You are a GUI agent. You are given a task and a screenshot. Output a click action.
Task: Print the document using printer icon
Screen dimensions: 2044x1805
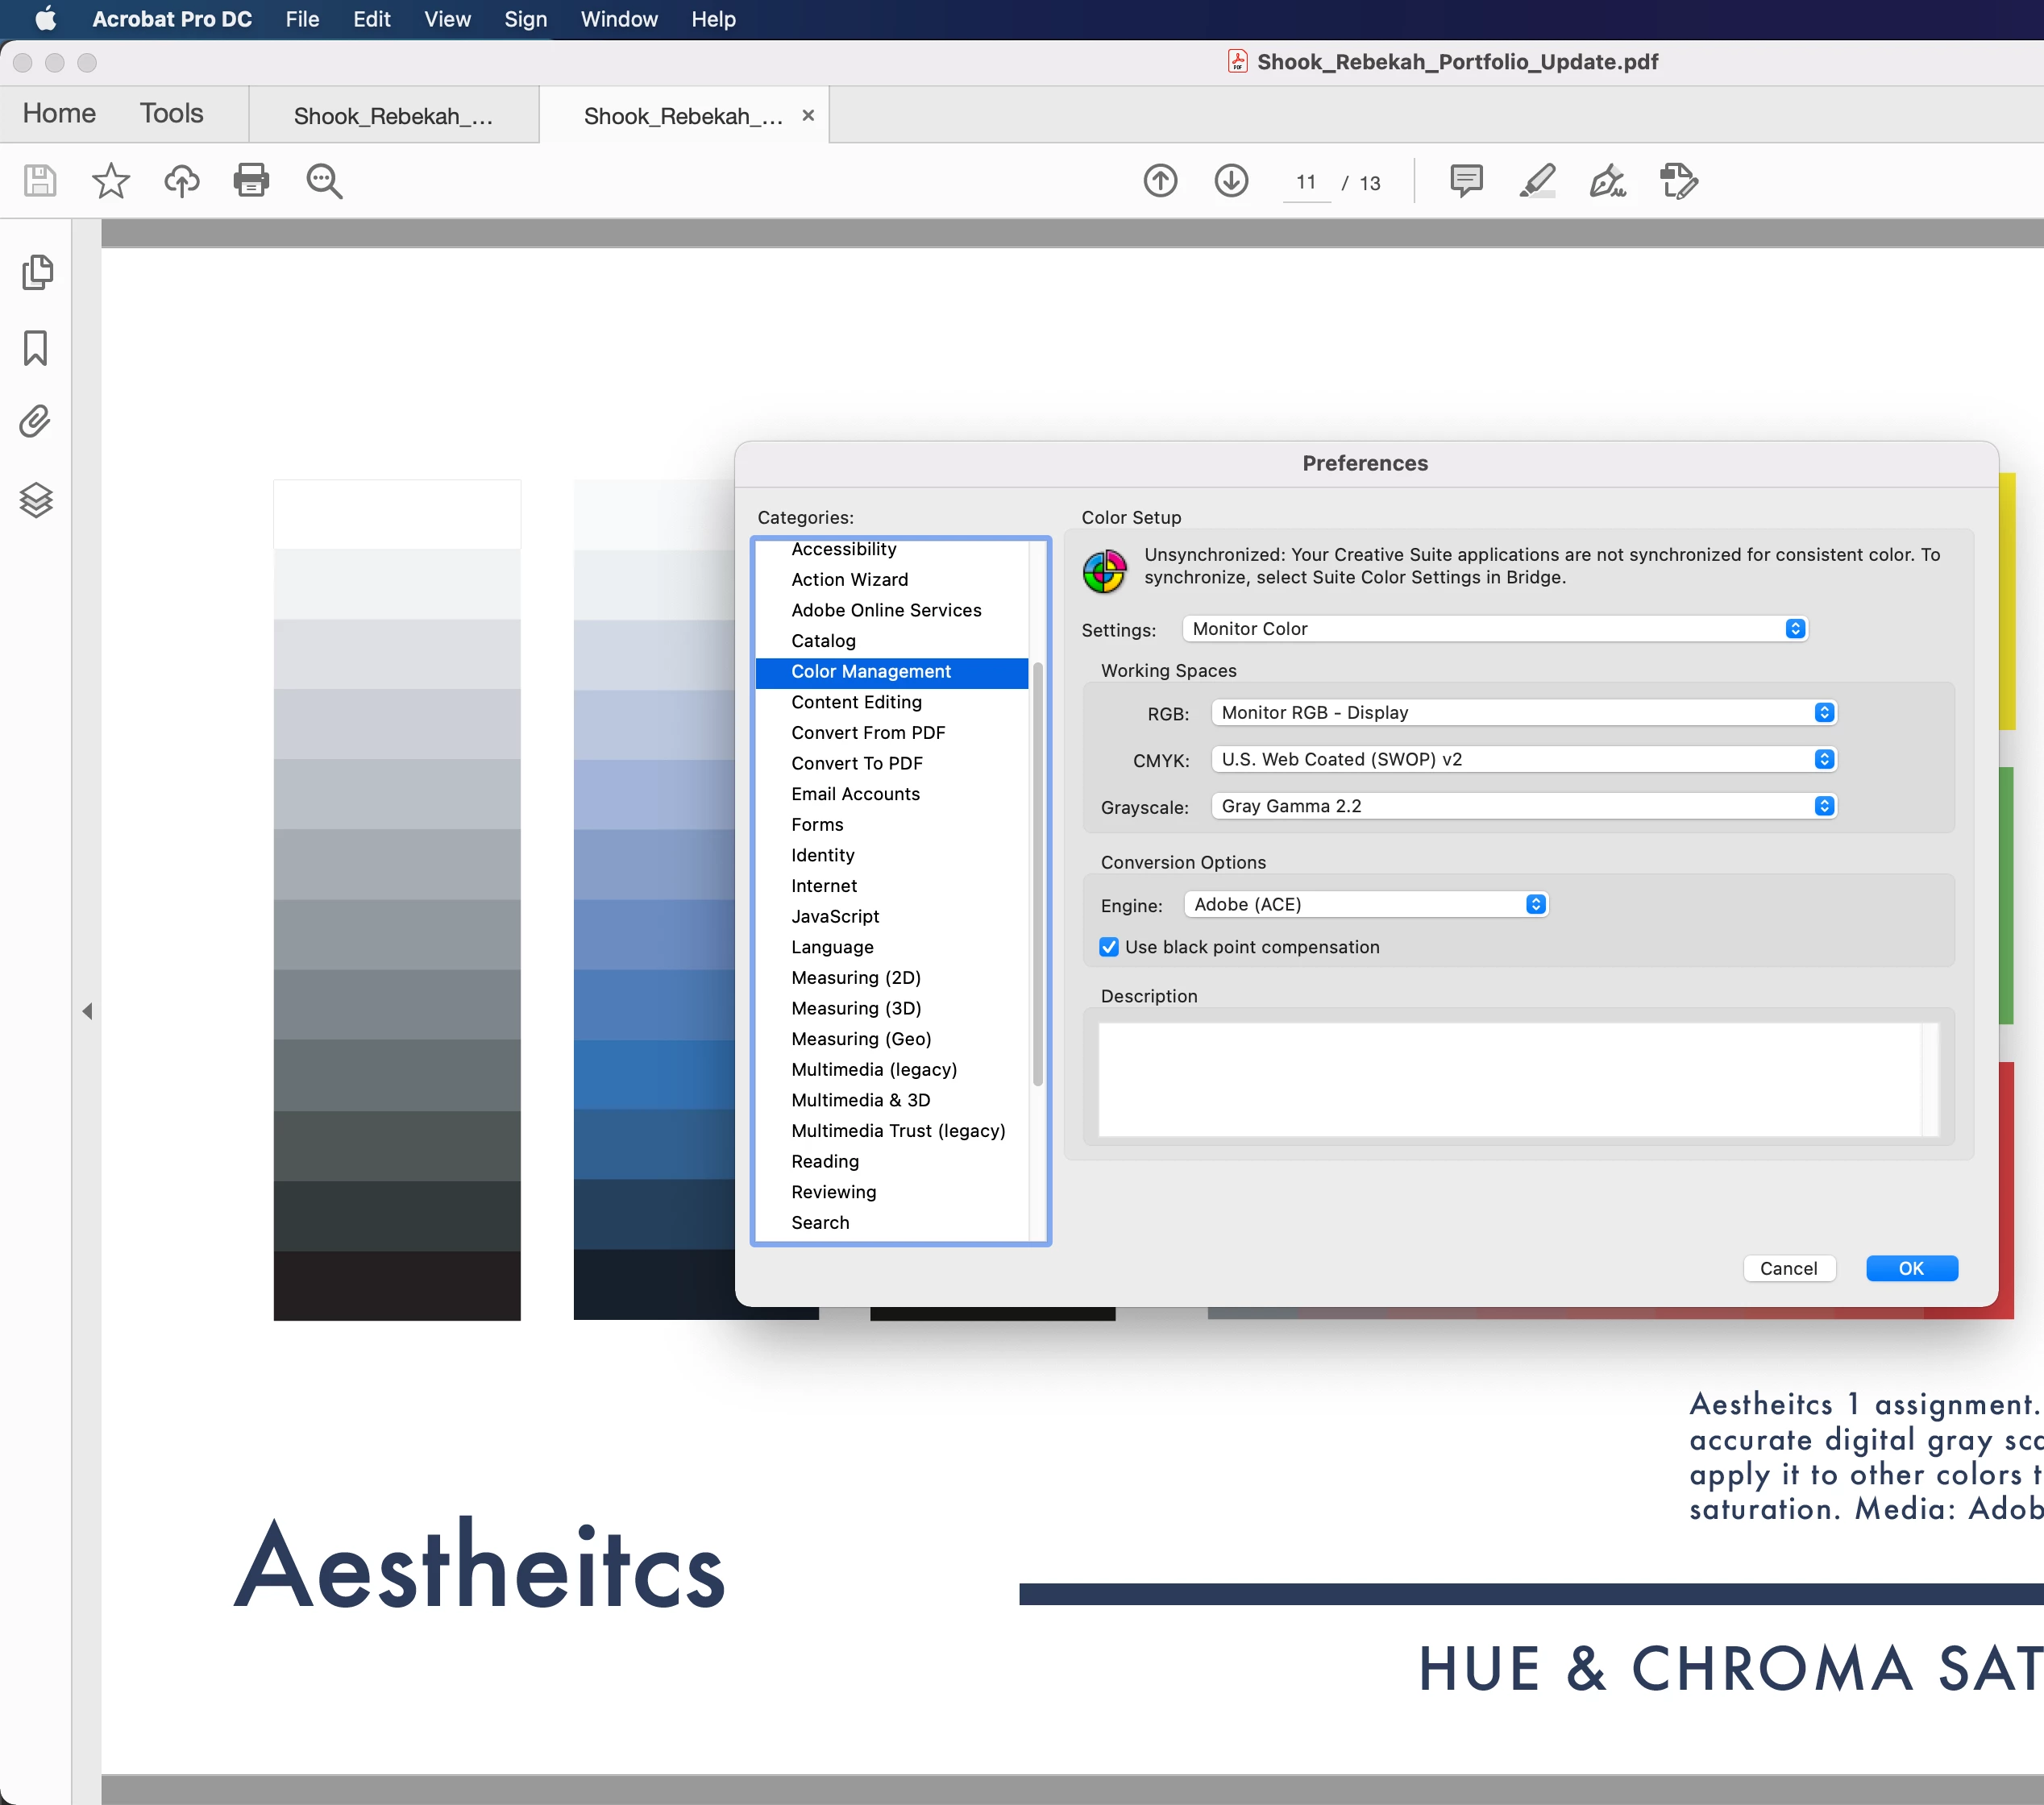coord(251,181)
